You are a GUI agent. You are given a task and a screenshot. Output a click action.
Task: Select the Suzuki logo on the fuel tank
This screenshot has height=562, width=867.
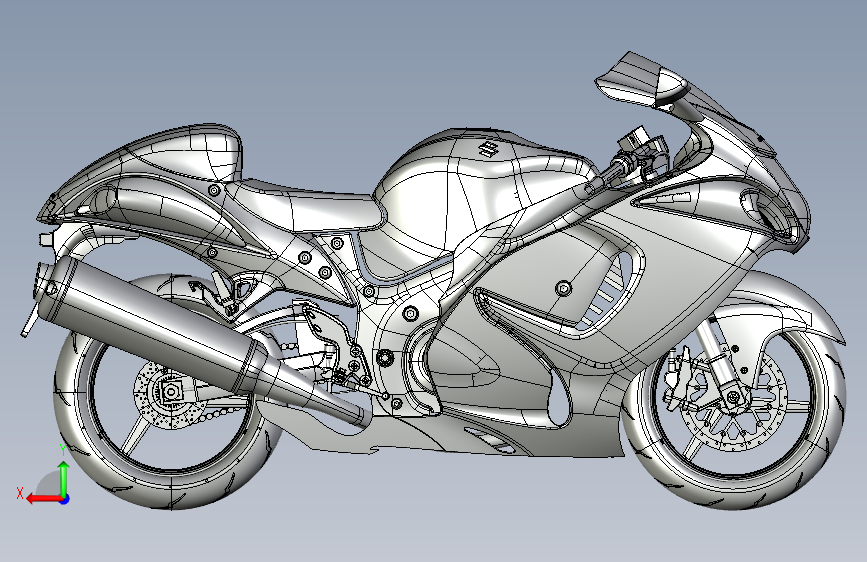(488, 148)
